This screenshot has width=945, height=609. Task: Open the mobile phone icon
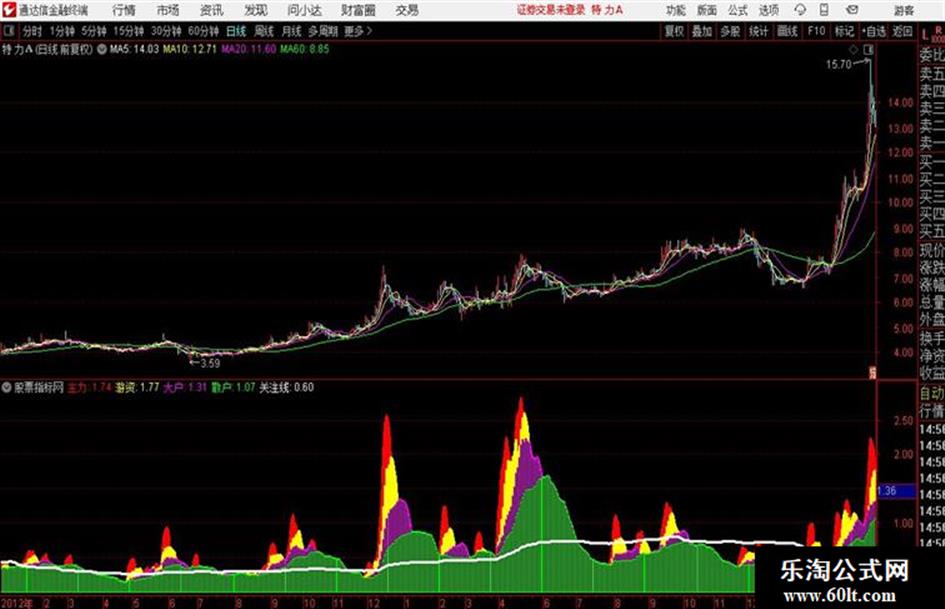coord(824,10)
